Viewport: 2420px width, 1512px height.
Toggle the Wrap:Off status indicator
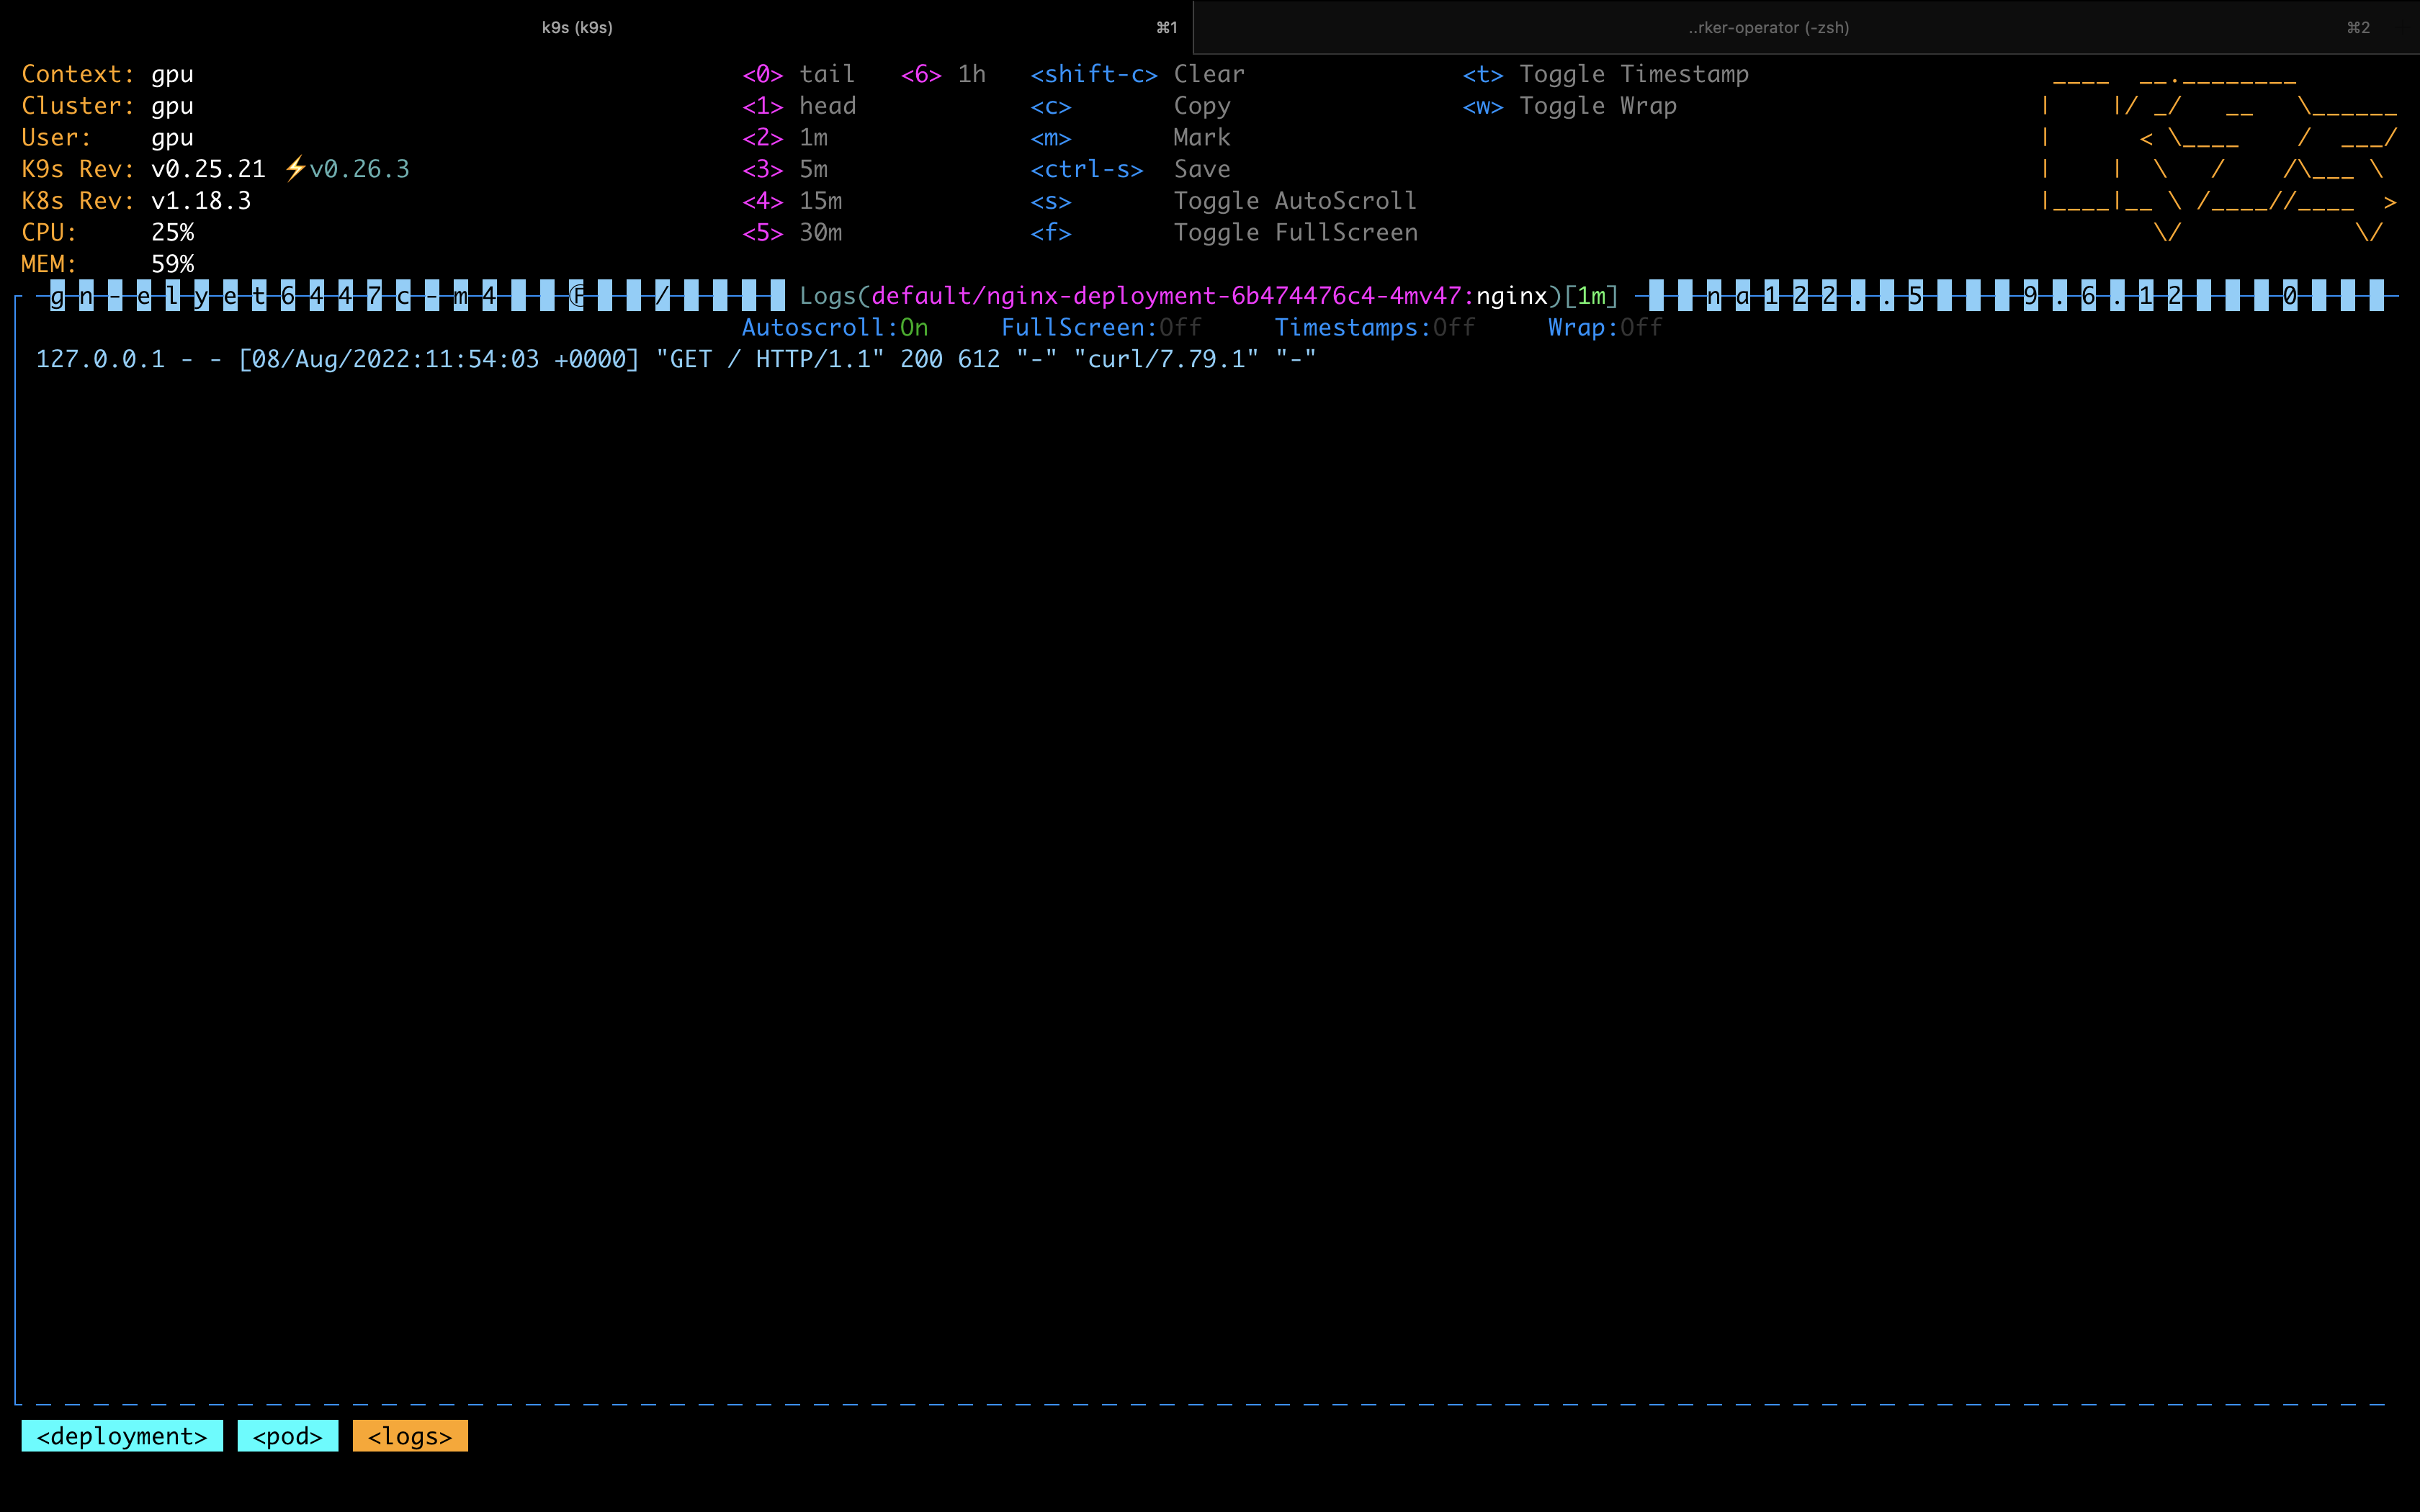pyautogui.click(x=1605, y=327)
